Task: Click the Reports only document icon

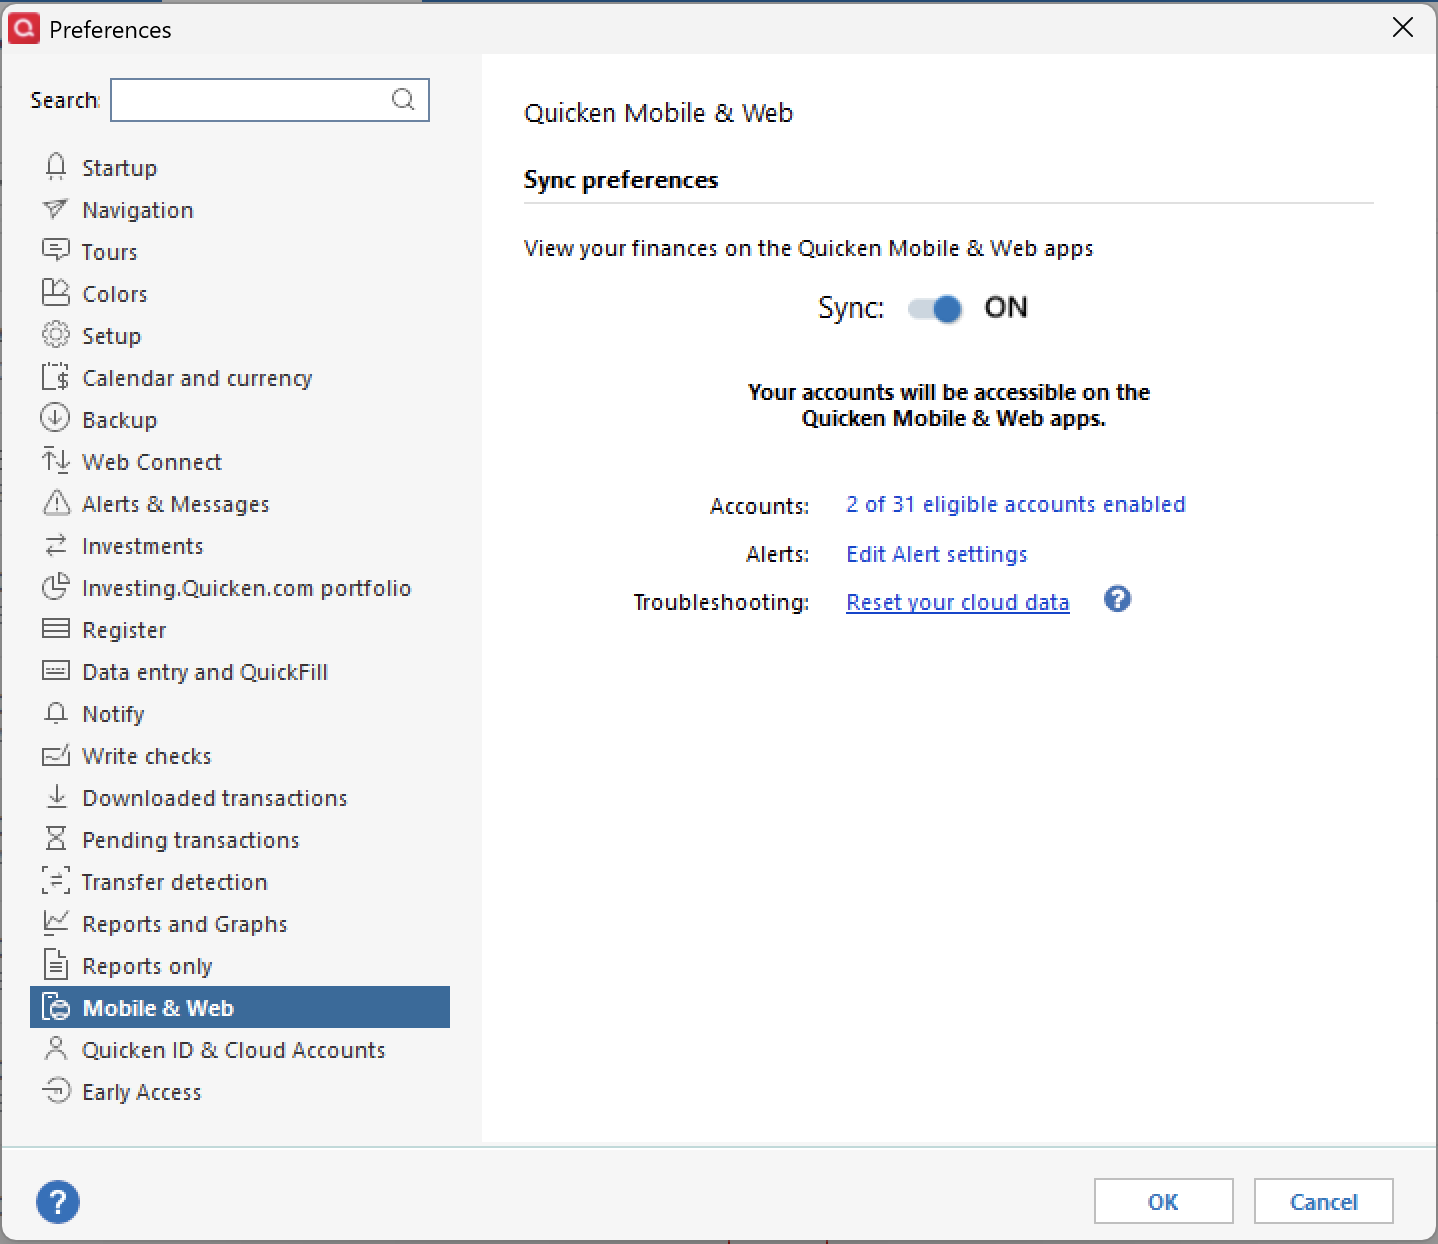Action: click(x=56, y=965)
